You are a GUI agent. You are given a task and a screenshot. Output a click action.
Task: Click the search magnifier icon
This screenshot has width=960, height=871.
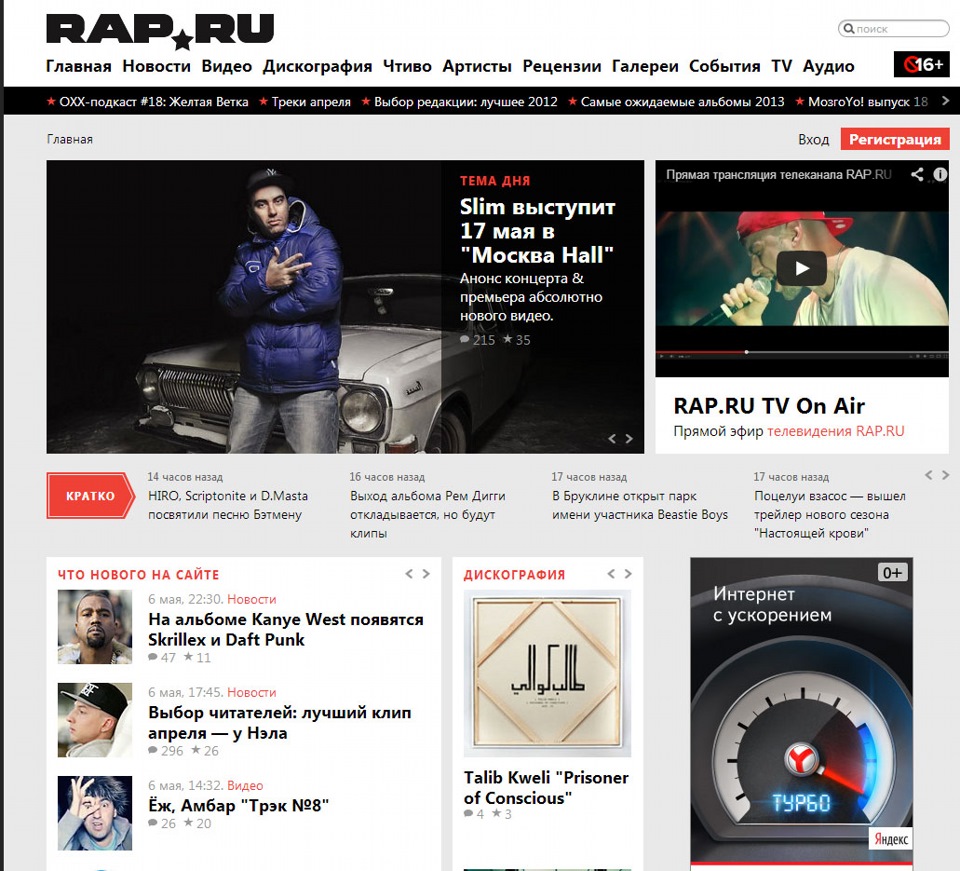tap(849, 28)
